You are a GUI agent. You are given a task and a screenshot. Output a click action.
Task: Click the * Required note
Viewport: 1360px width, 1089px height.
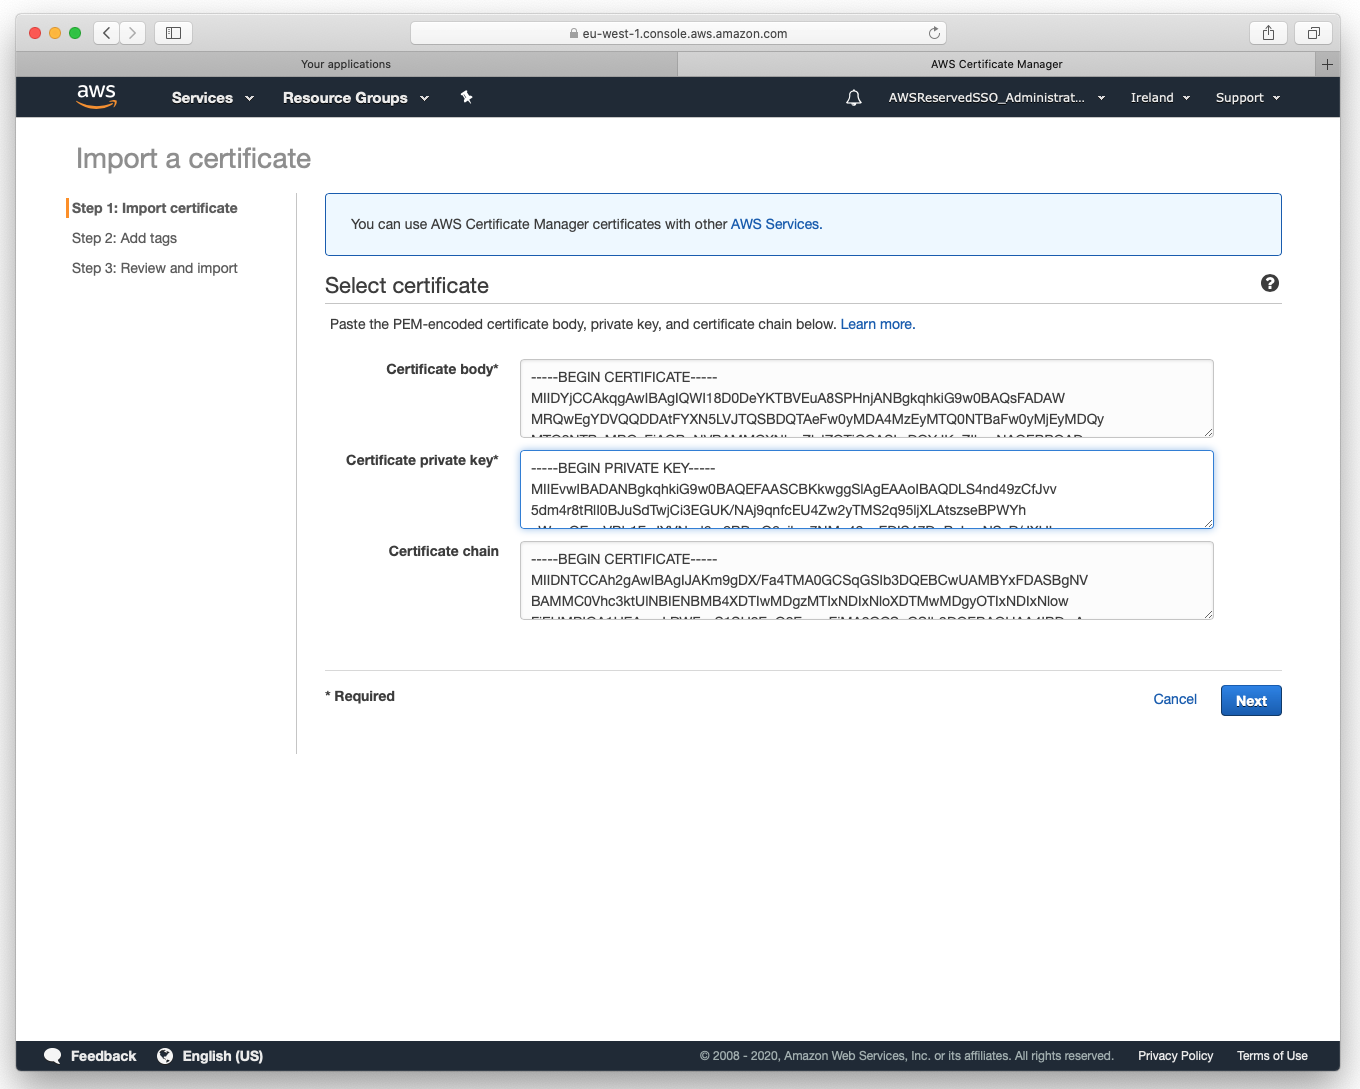360,696
